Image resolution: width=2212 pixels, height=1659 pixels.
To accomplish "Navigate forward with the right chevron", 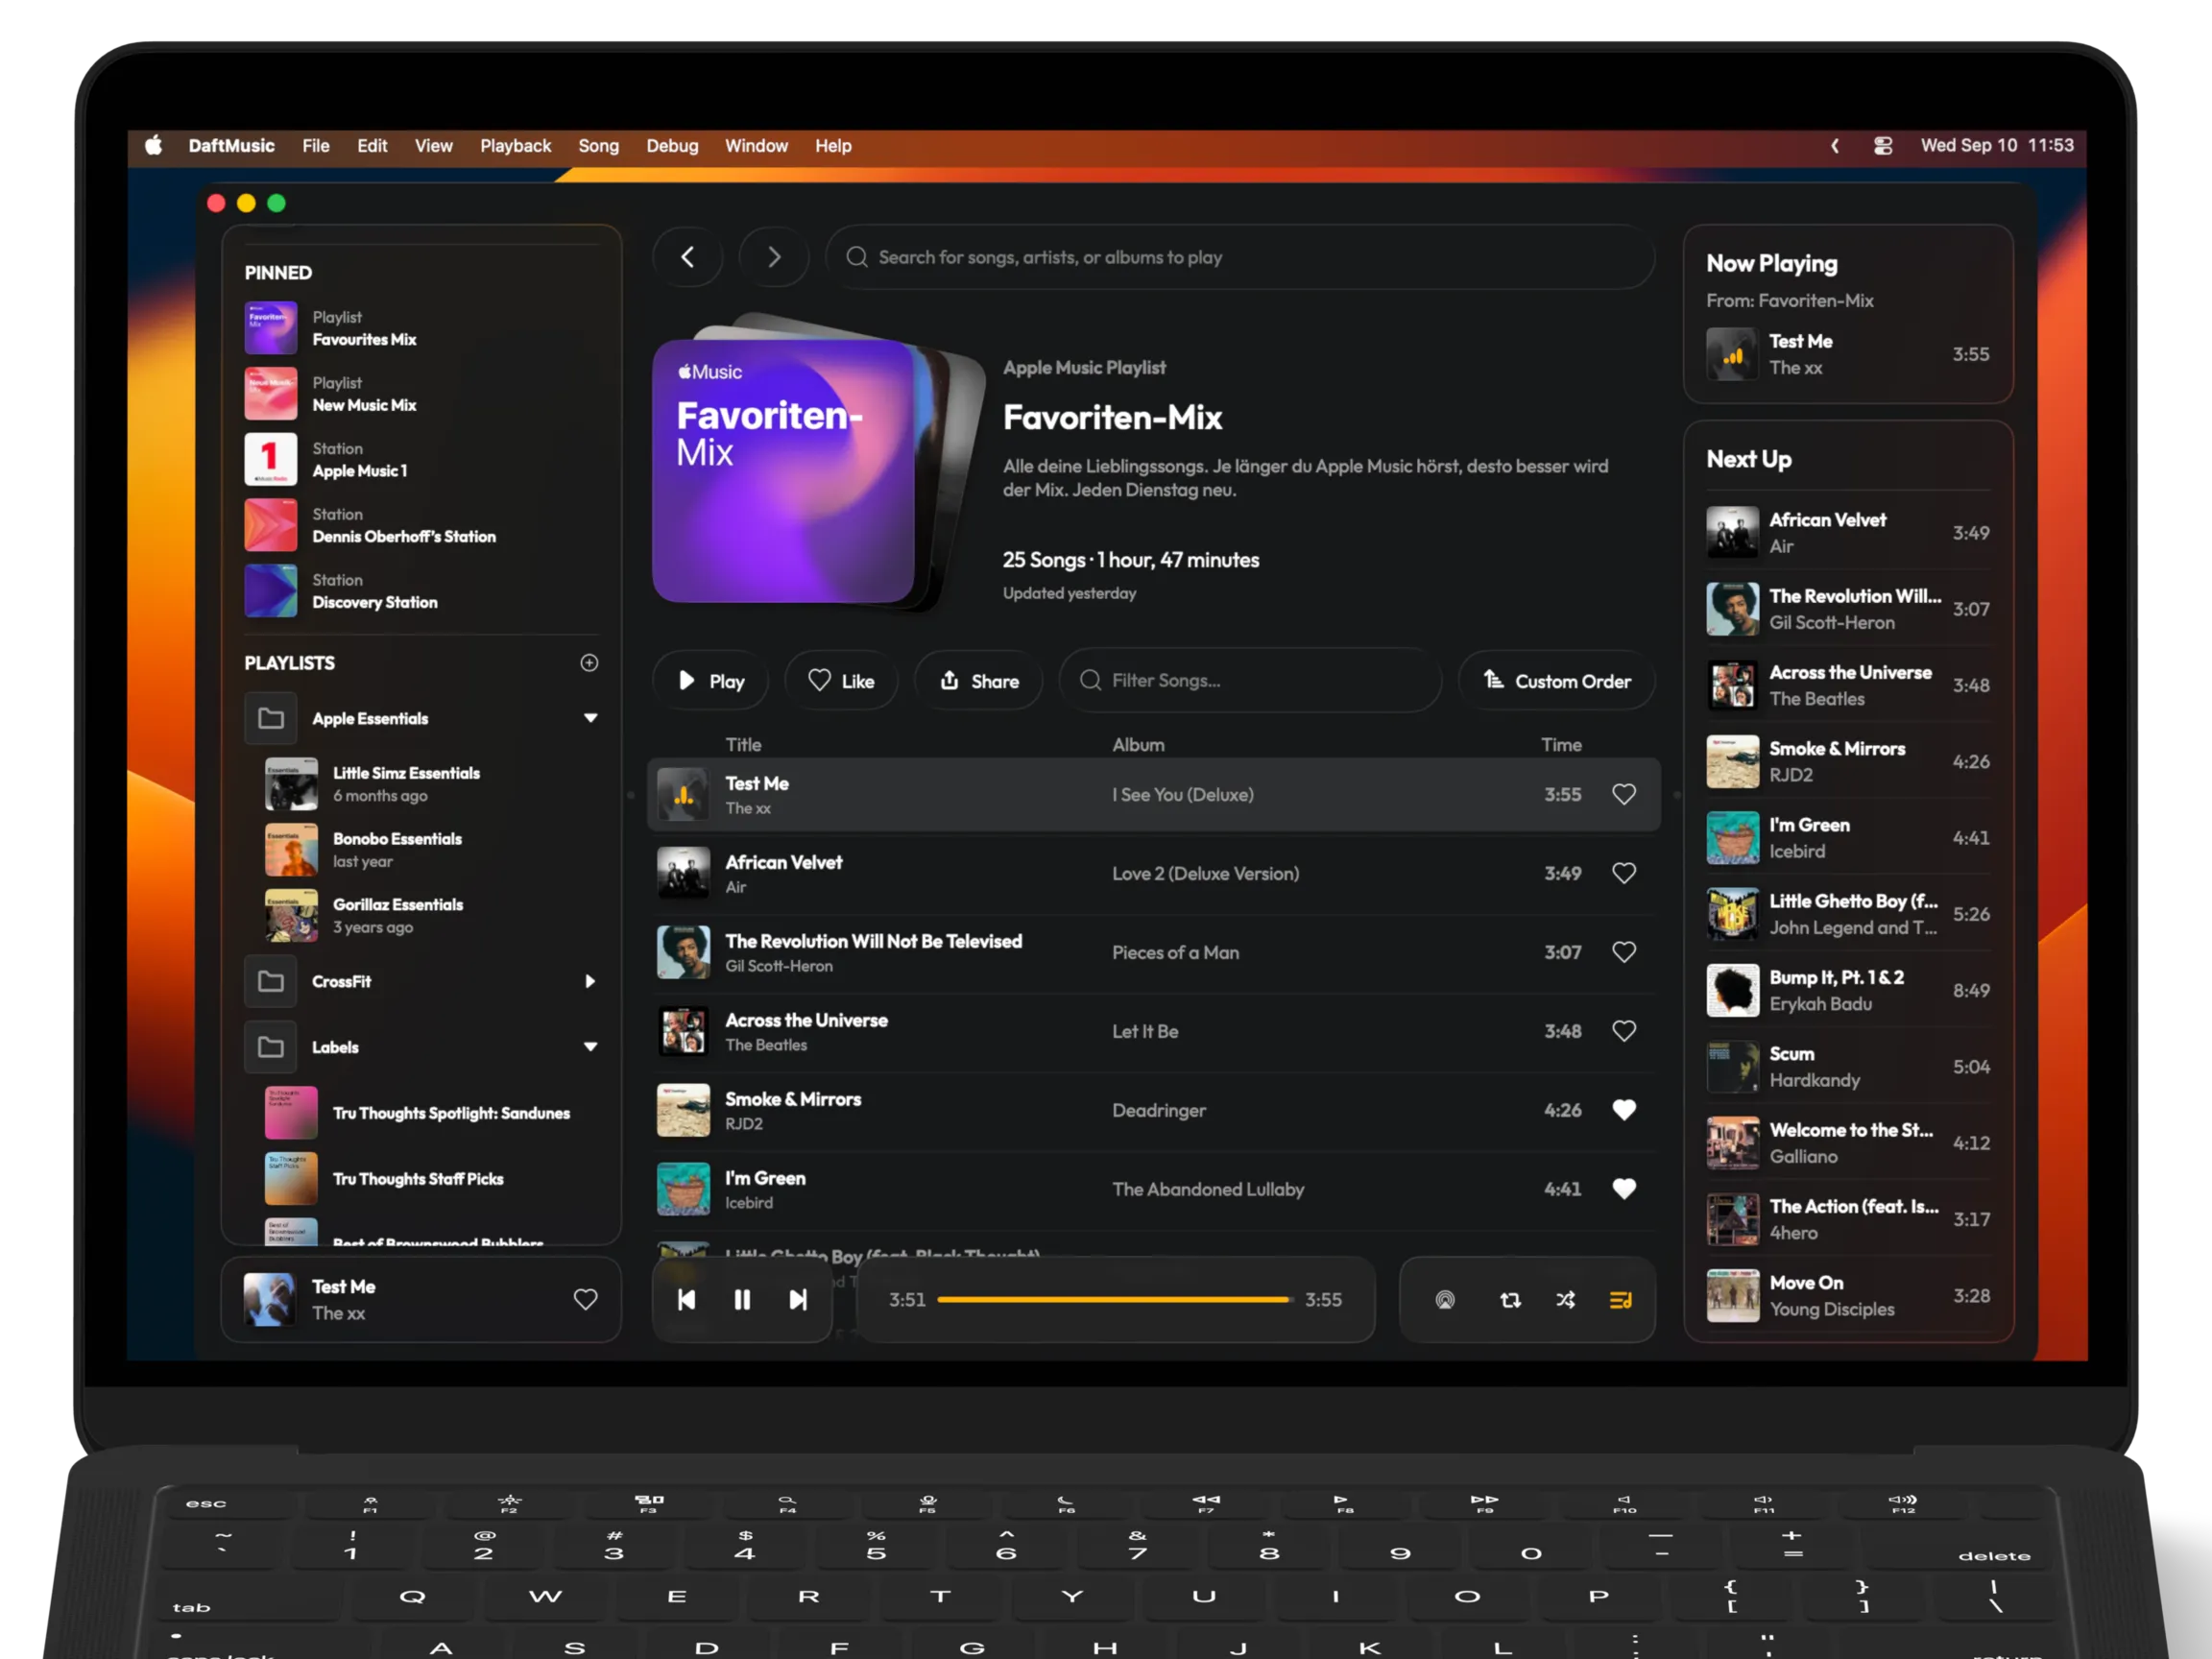I will [x=774, y=257].
